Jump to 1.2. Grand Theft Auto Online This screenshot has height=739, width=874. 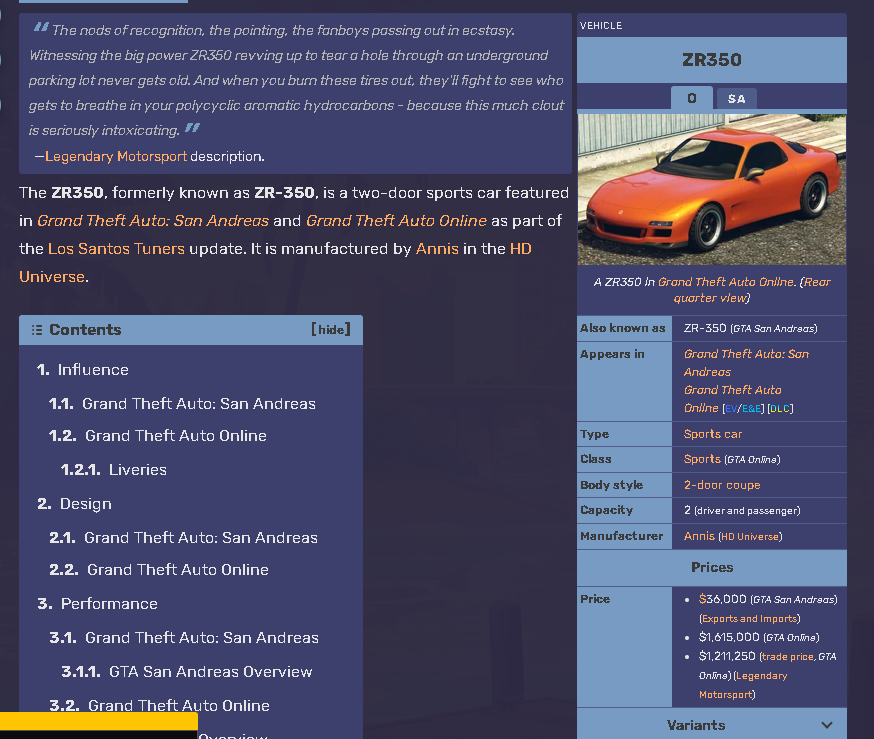coord(158,436)
